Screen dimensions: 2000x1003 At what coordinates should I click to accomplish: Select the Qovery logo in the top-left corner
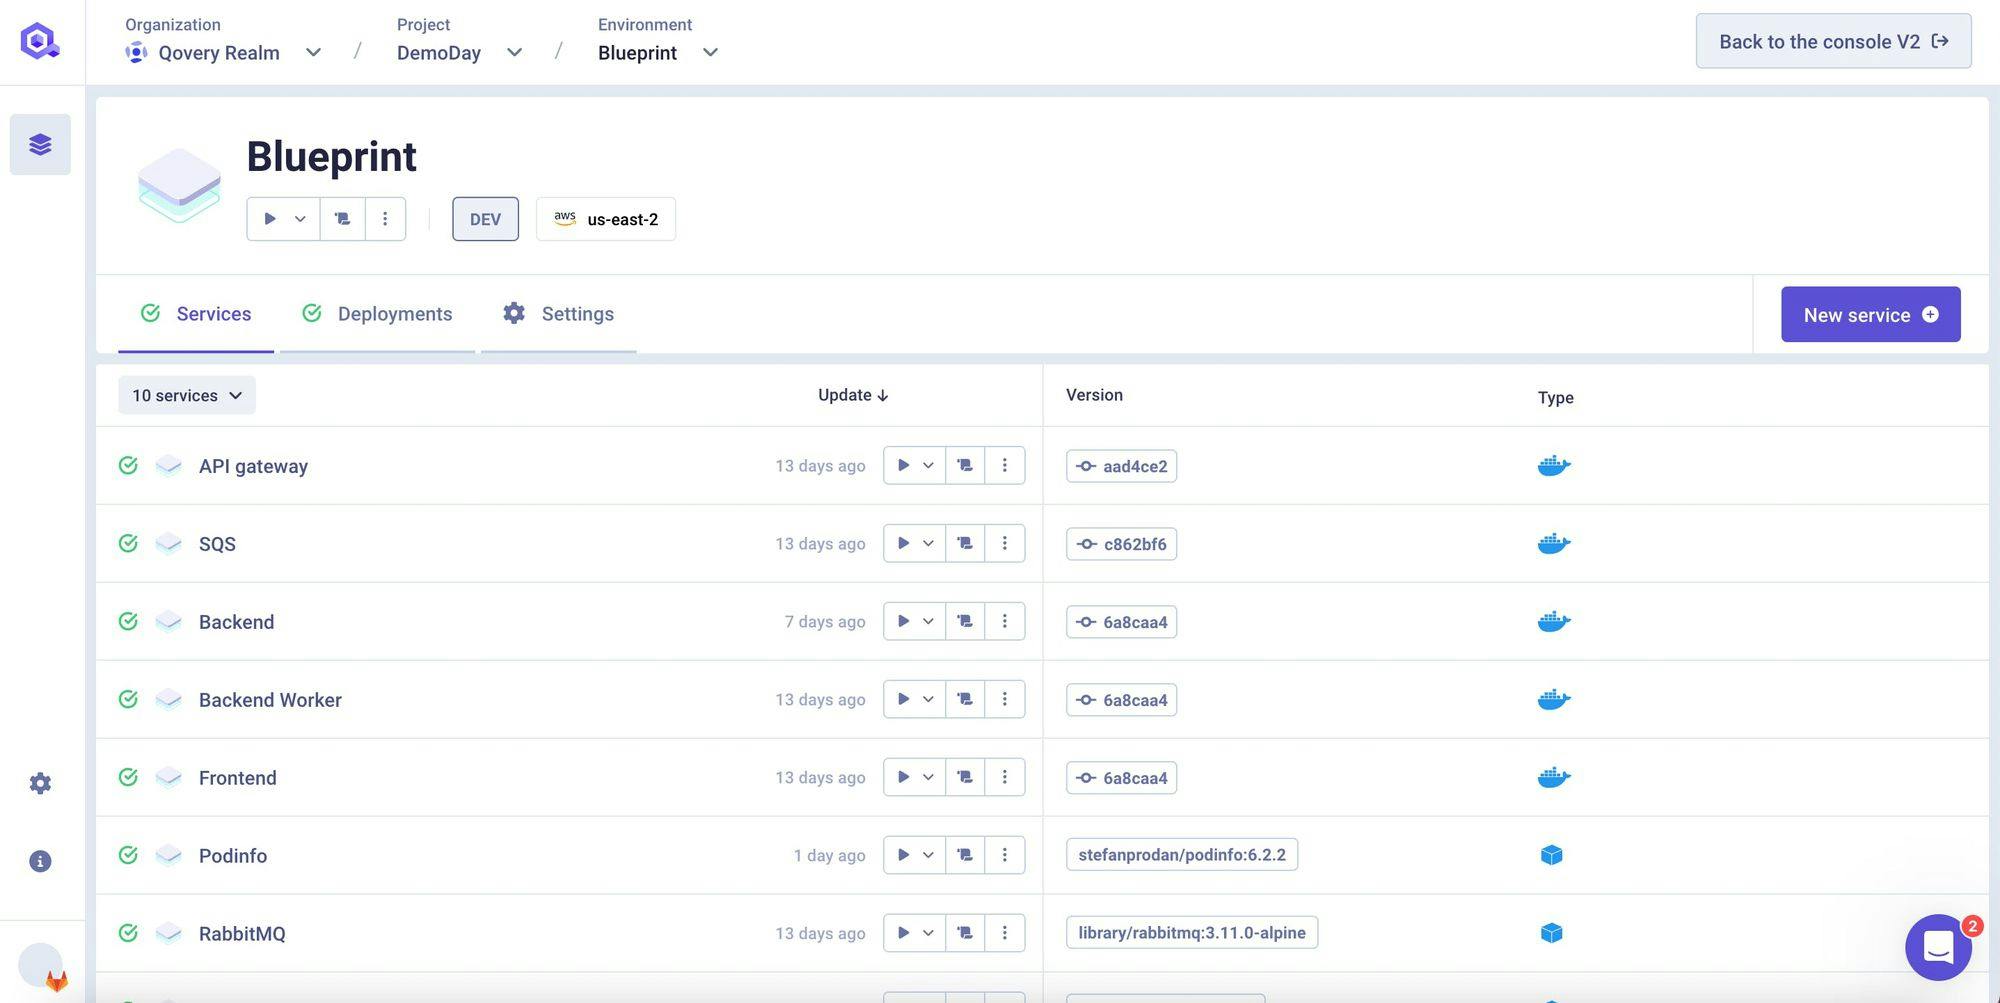click(x=39, y=41)
